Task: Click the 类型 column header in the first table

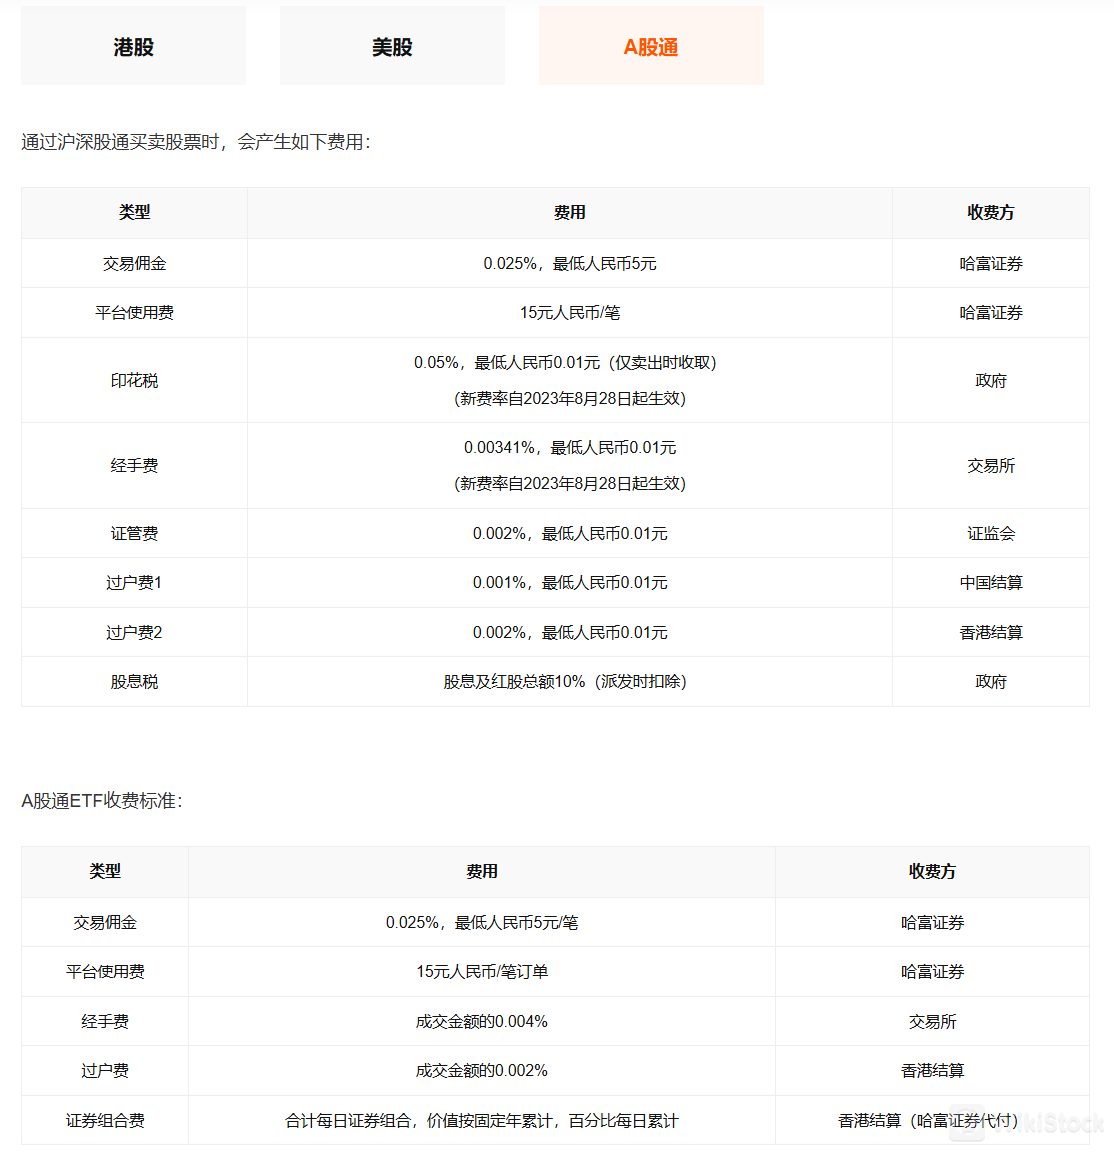Action: [133, 213]
